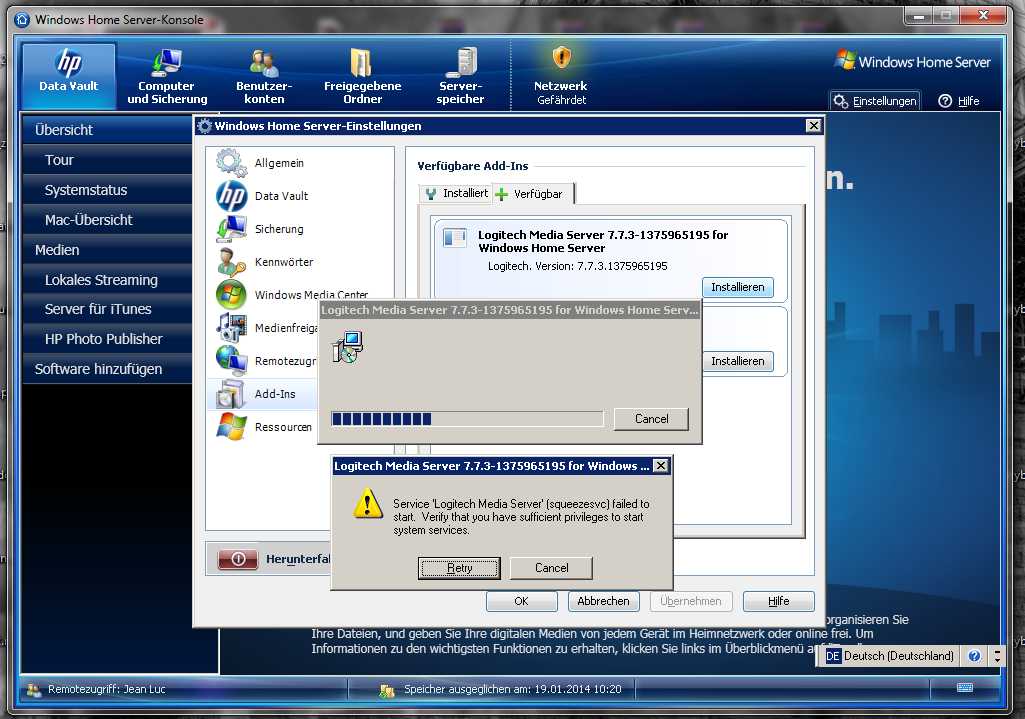
Task: Select Ressourcen settings category
Action: 283,427
